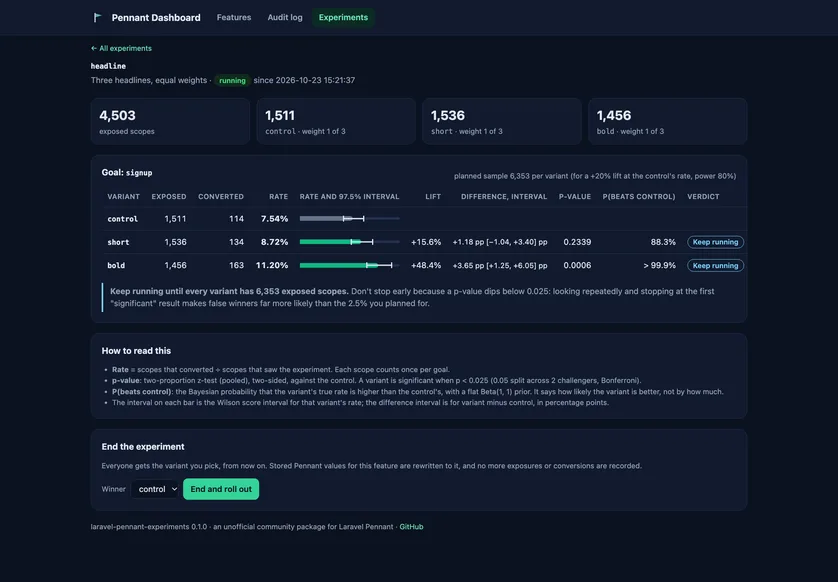The width and height of the screenshot is (838, 582).
Task: Click the short variant name in table
Action: [118, 242]
